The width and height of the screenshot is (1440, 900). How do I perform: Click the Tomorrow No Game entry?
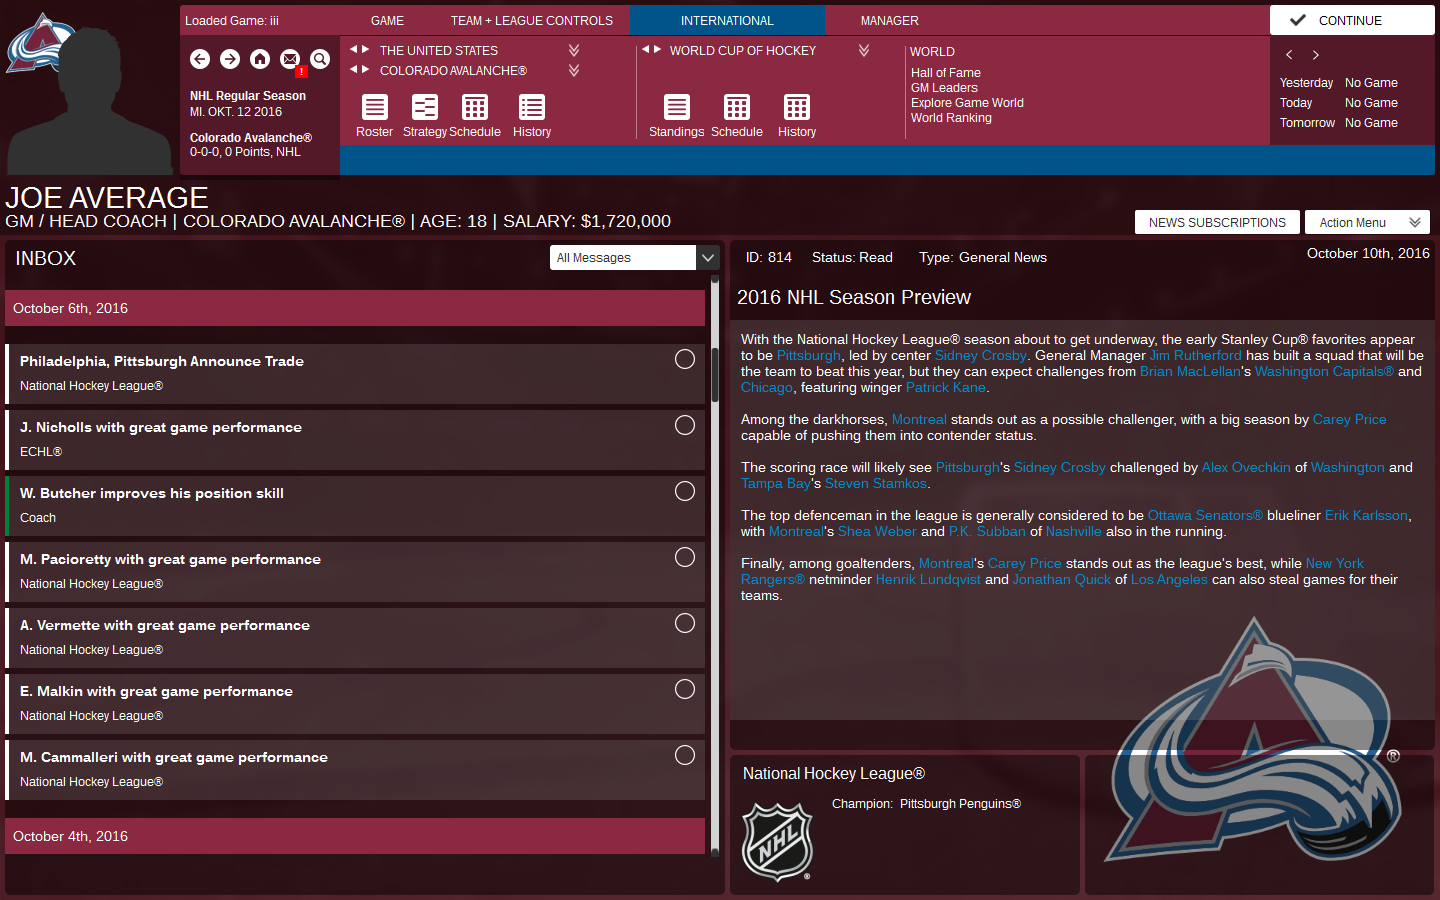1339,123
